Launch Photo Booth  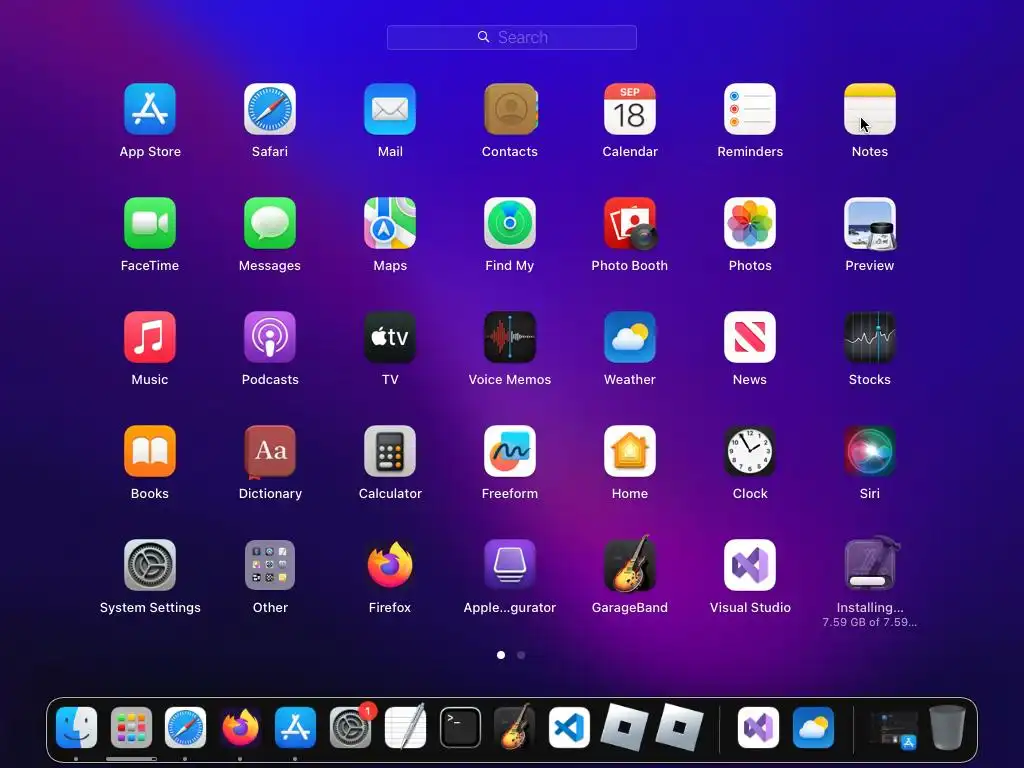[x=630, y=223]
